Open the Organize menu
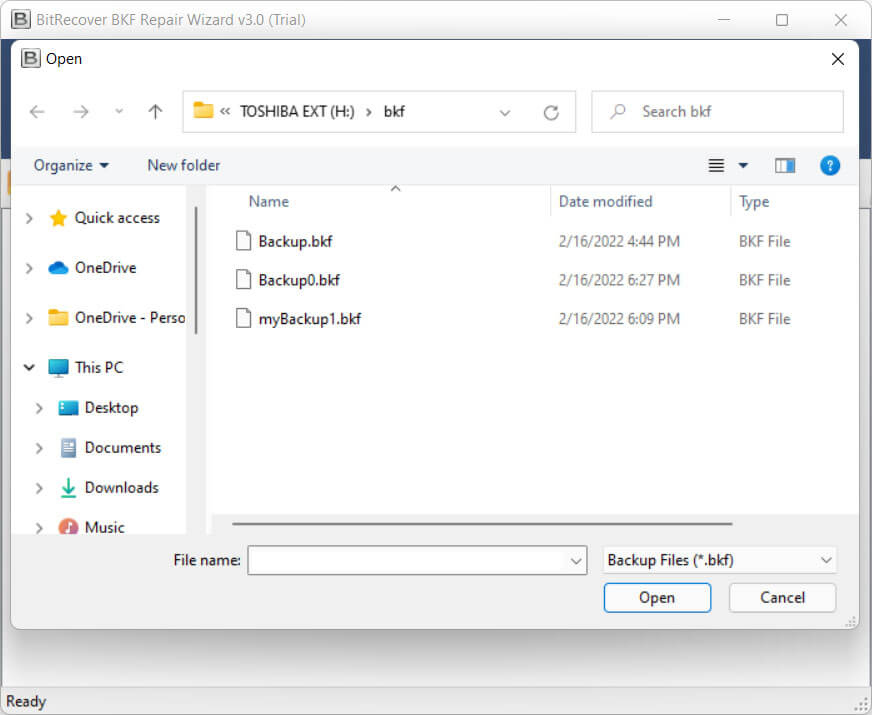 click(71, 166)
